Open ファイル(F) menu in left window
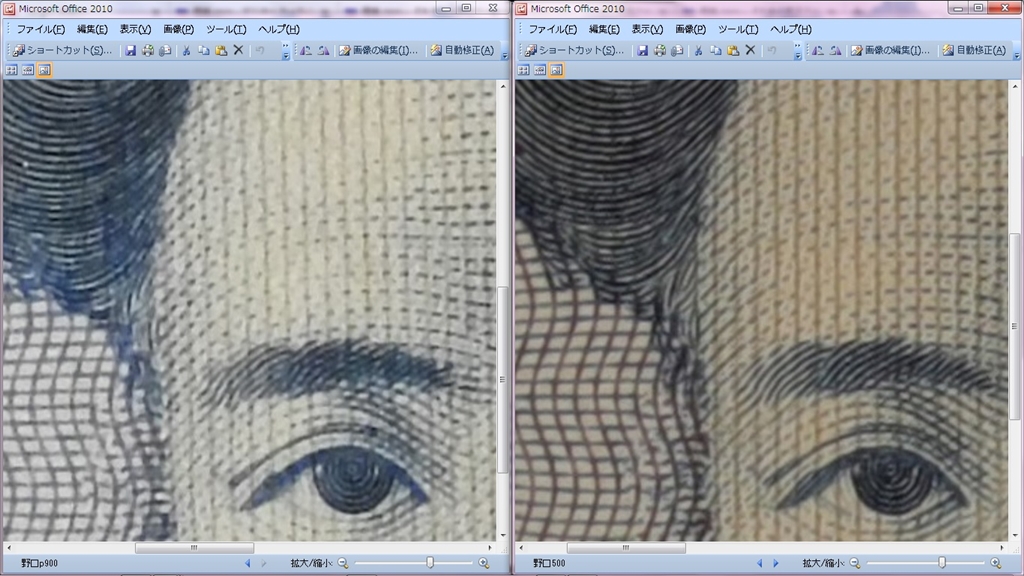 click(40, 29)
